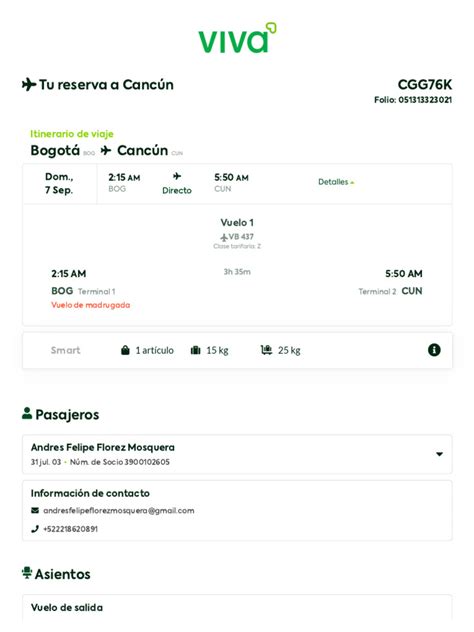Click the 25 kg checked luggage icon
474x632 pixels.
coord(266,350)
